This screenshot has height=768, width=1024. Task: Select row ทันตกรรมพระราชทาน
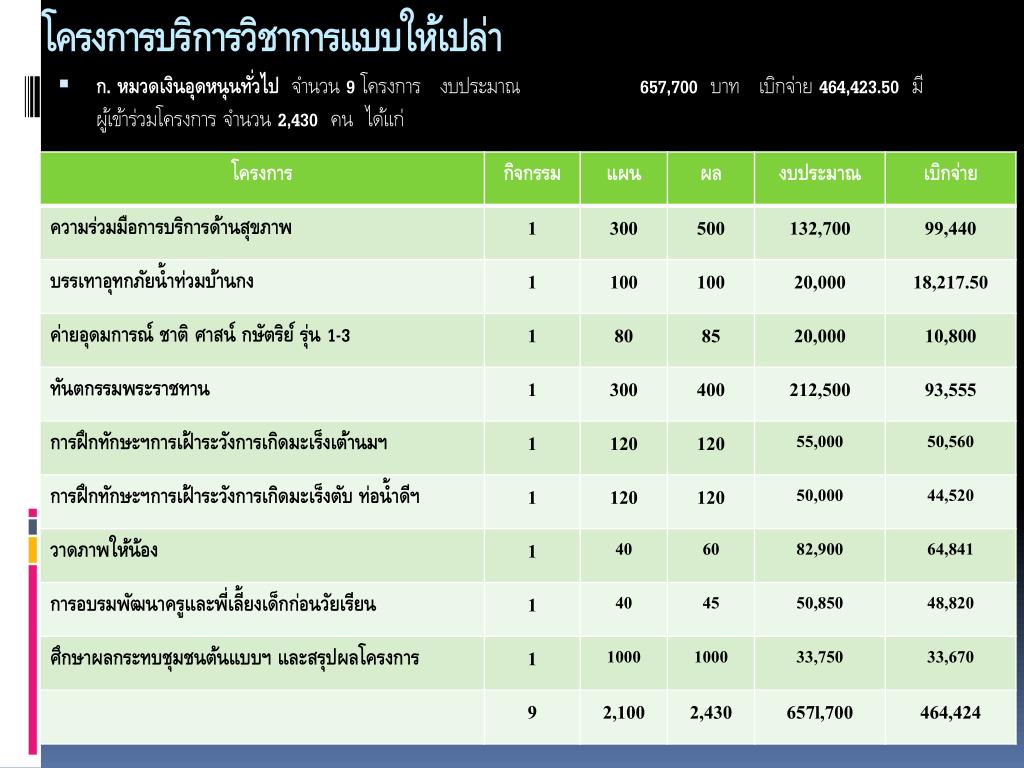pyautogui.click(x=528, y=394)
